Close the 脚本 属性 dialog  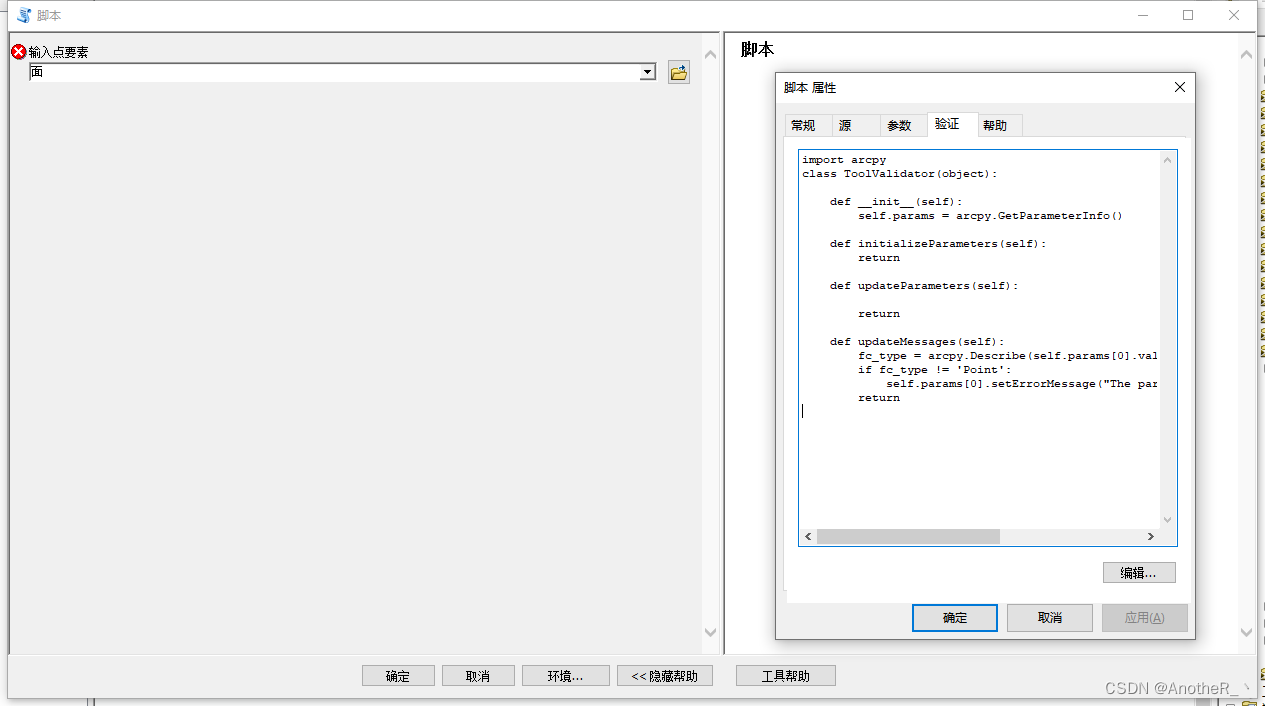[1180, 88]
